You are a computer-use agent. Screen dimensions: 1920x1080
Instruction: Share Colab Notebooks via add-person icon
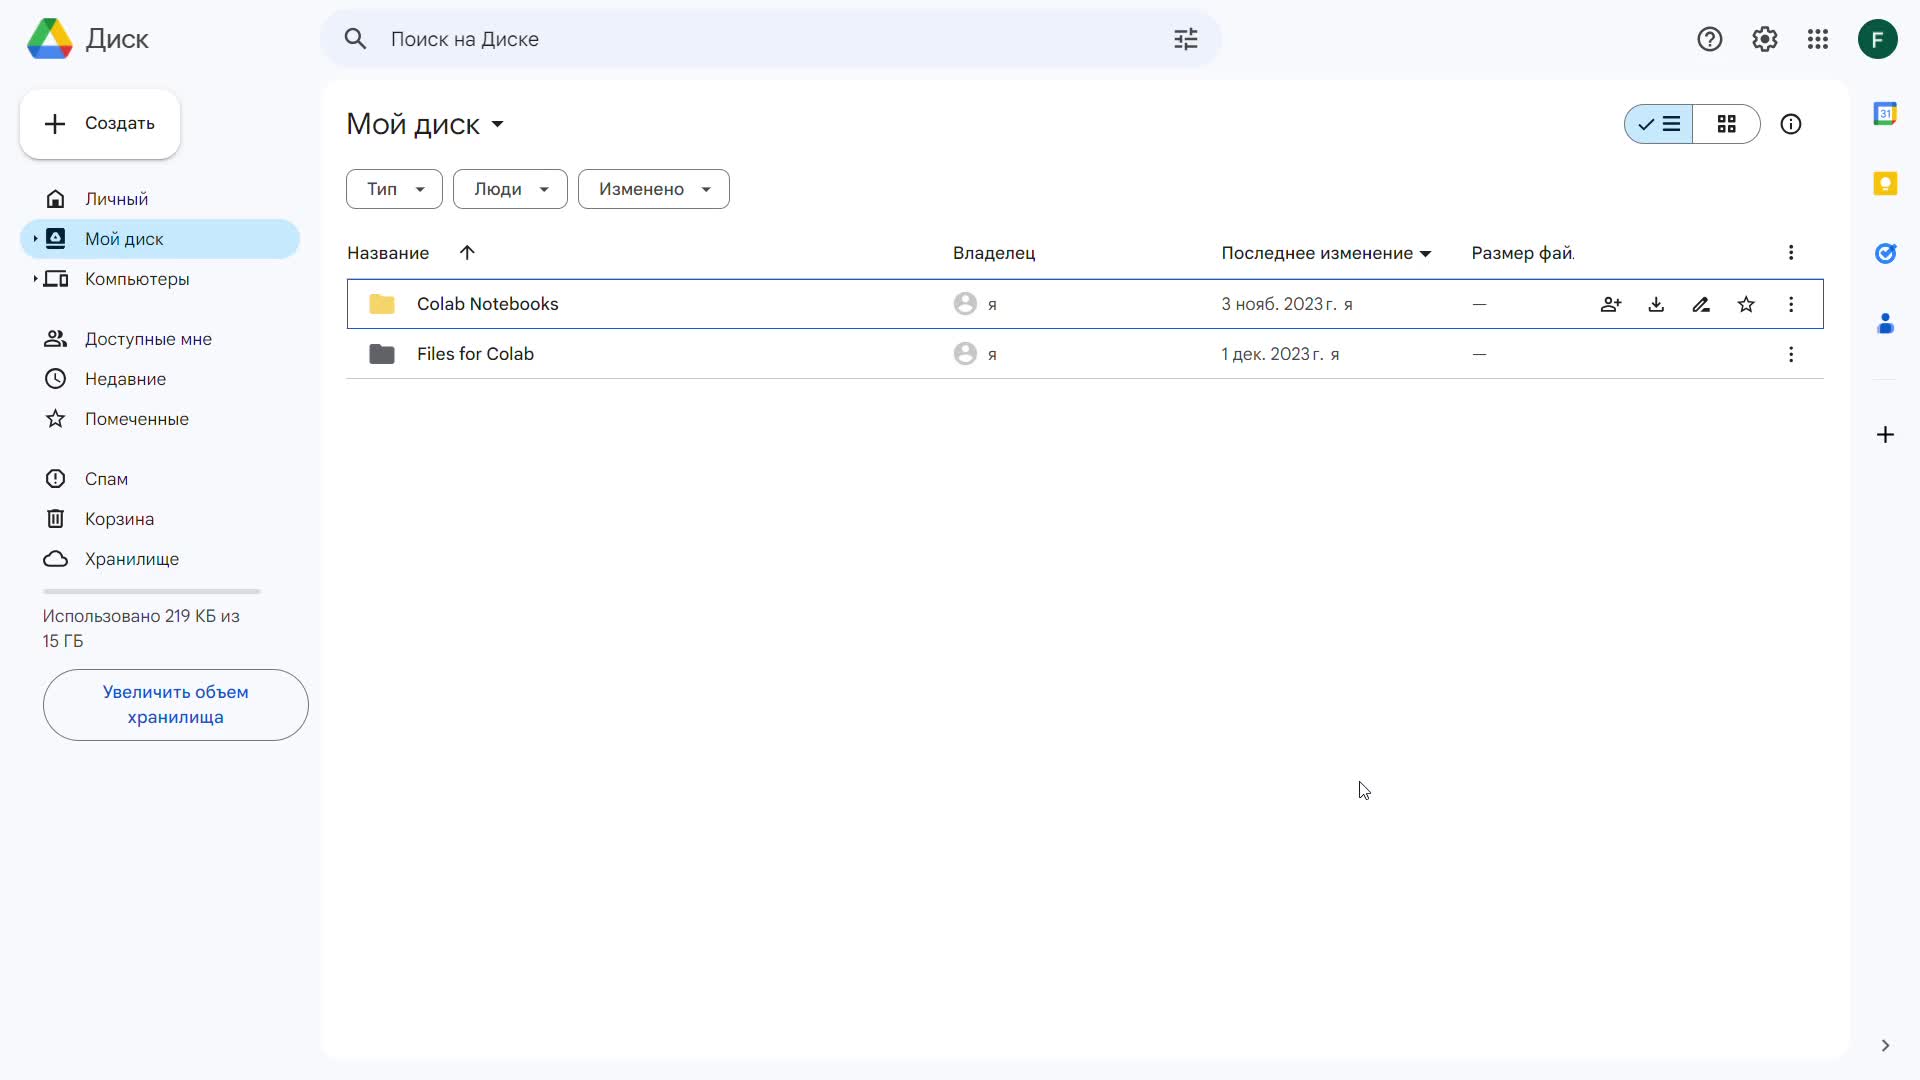[x=1610, y=304]
